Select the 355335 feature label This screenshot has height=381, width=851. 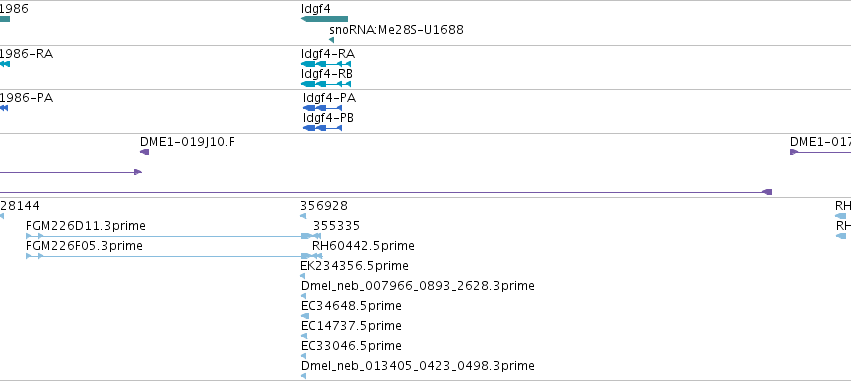click(x=336, y=226)
